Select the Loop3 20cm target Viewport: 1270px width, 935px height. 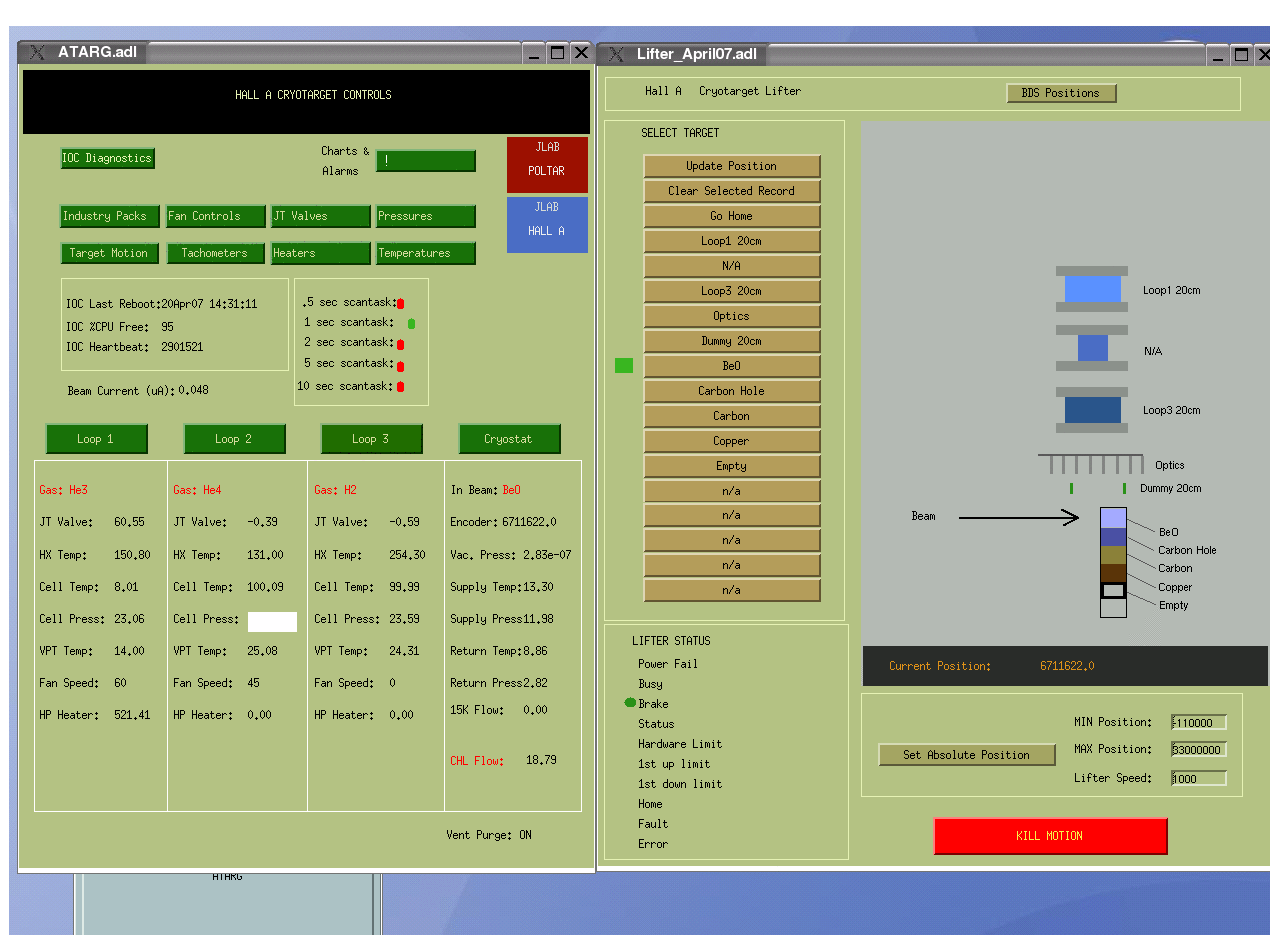tap(732, 291)
